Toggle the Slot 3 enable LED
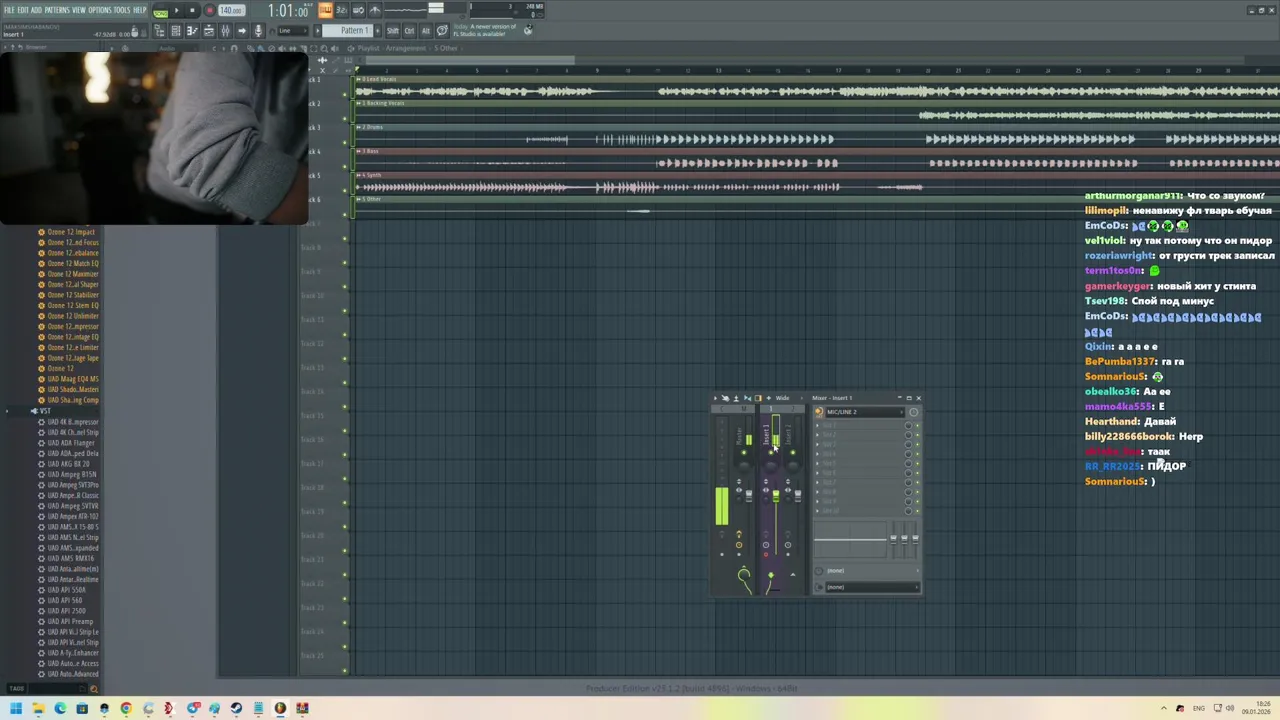Image resolution: width=1280 pixels, height=720 pixels. pyautogui.click(x=917, y=445)
